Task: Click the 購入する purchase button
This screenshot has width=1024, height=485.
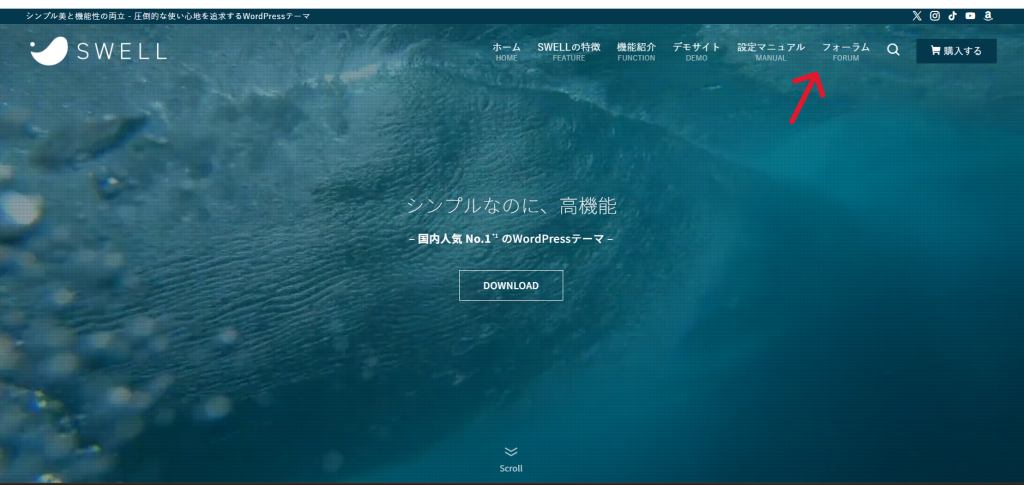Action: click(x=956, y=51)
